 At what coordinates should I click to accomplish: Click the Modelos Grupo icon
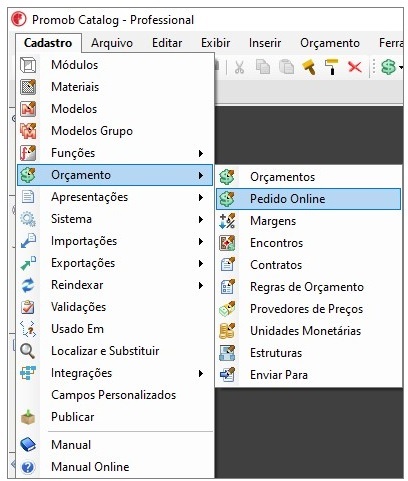pos(28,131)
